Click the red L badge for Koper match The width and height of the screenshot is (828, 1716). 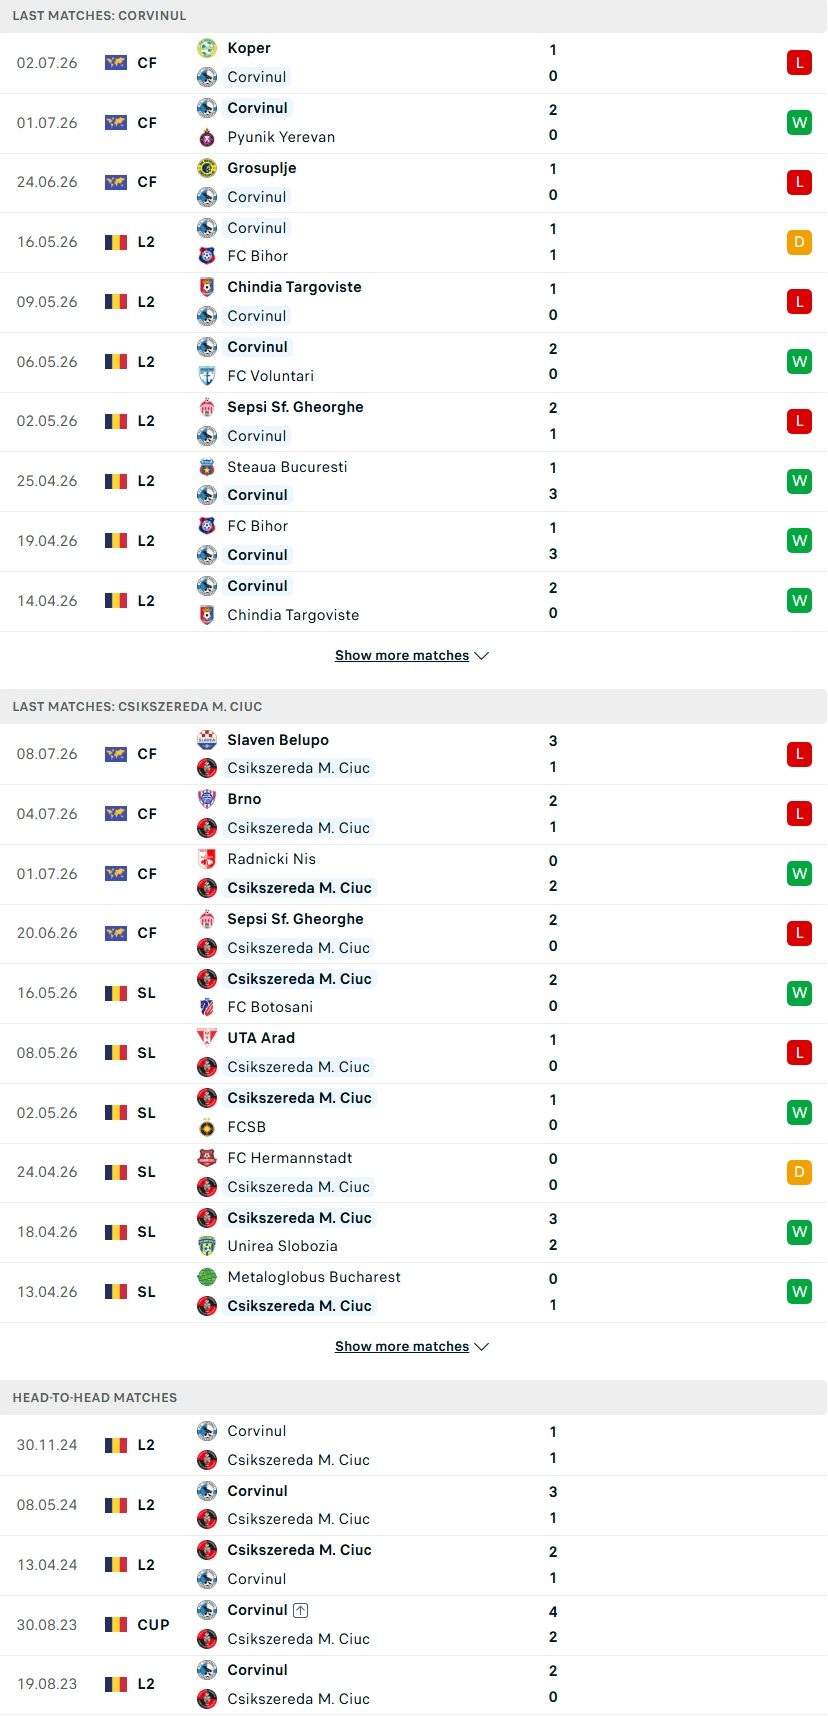click(x=799, y=63)
